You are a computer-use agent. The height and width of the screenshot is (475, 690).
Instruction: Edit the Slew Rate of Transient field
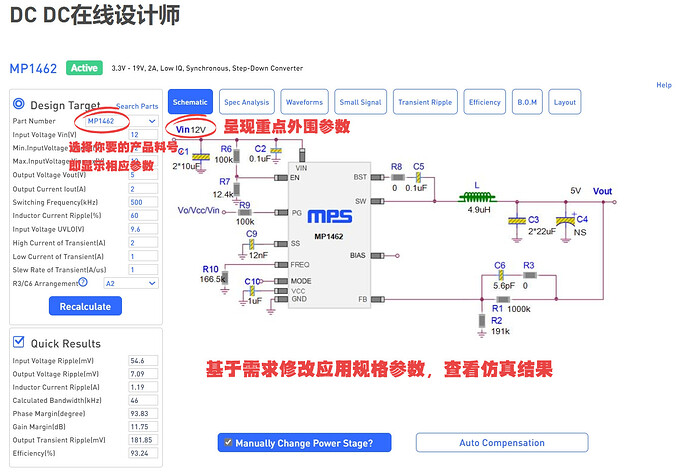[x=143, y=269]
